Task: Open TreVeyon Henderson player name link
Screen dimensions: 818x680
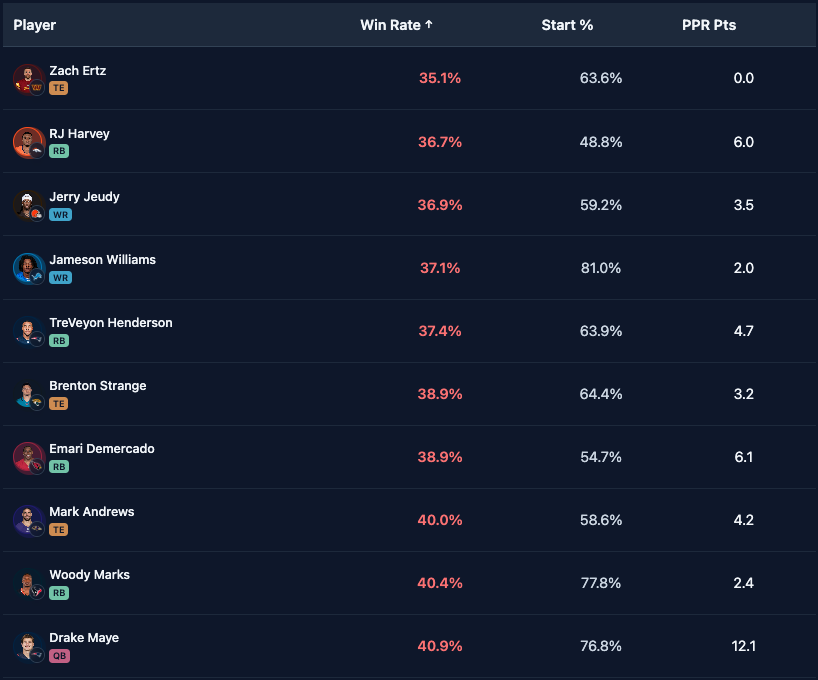Action: [x=110, y=323]
